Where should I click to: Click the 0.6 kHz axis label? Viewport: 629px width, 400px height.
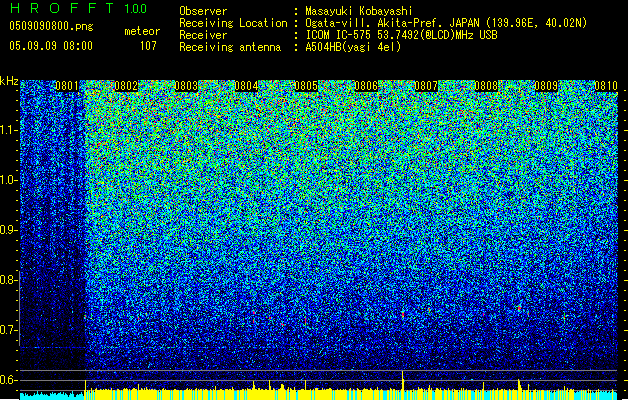[8, 380]
